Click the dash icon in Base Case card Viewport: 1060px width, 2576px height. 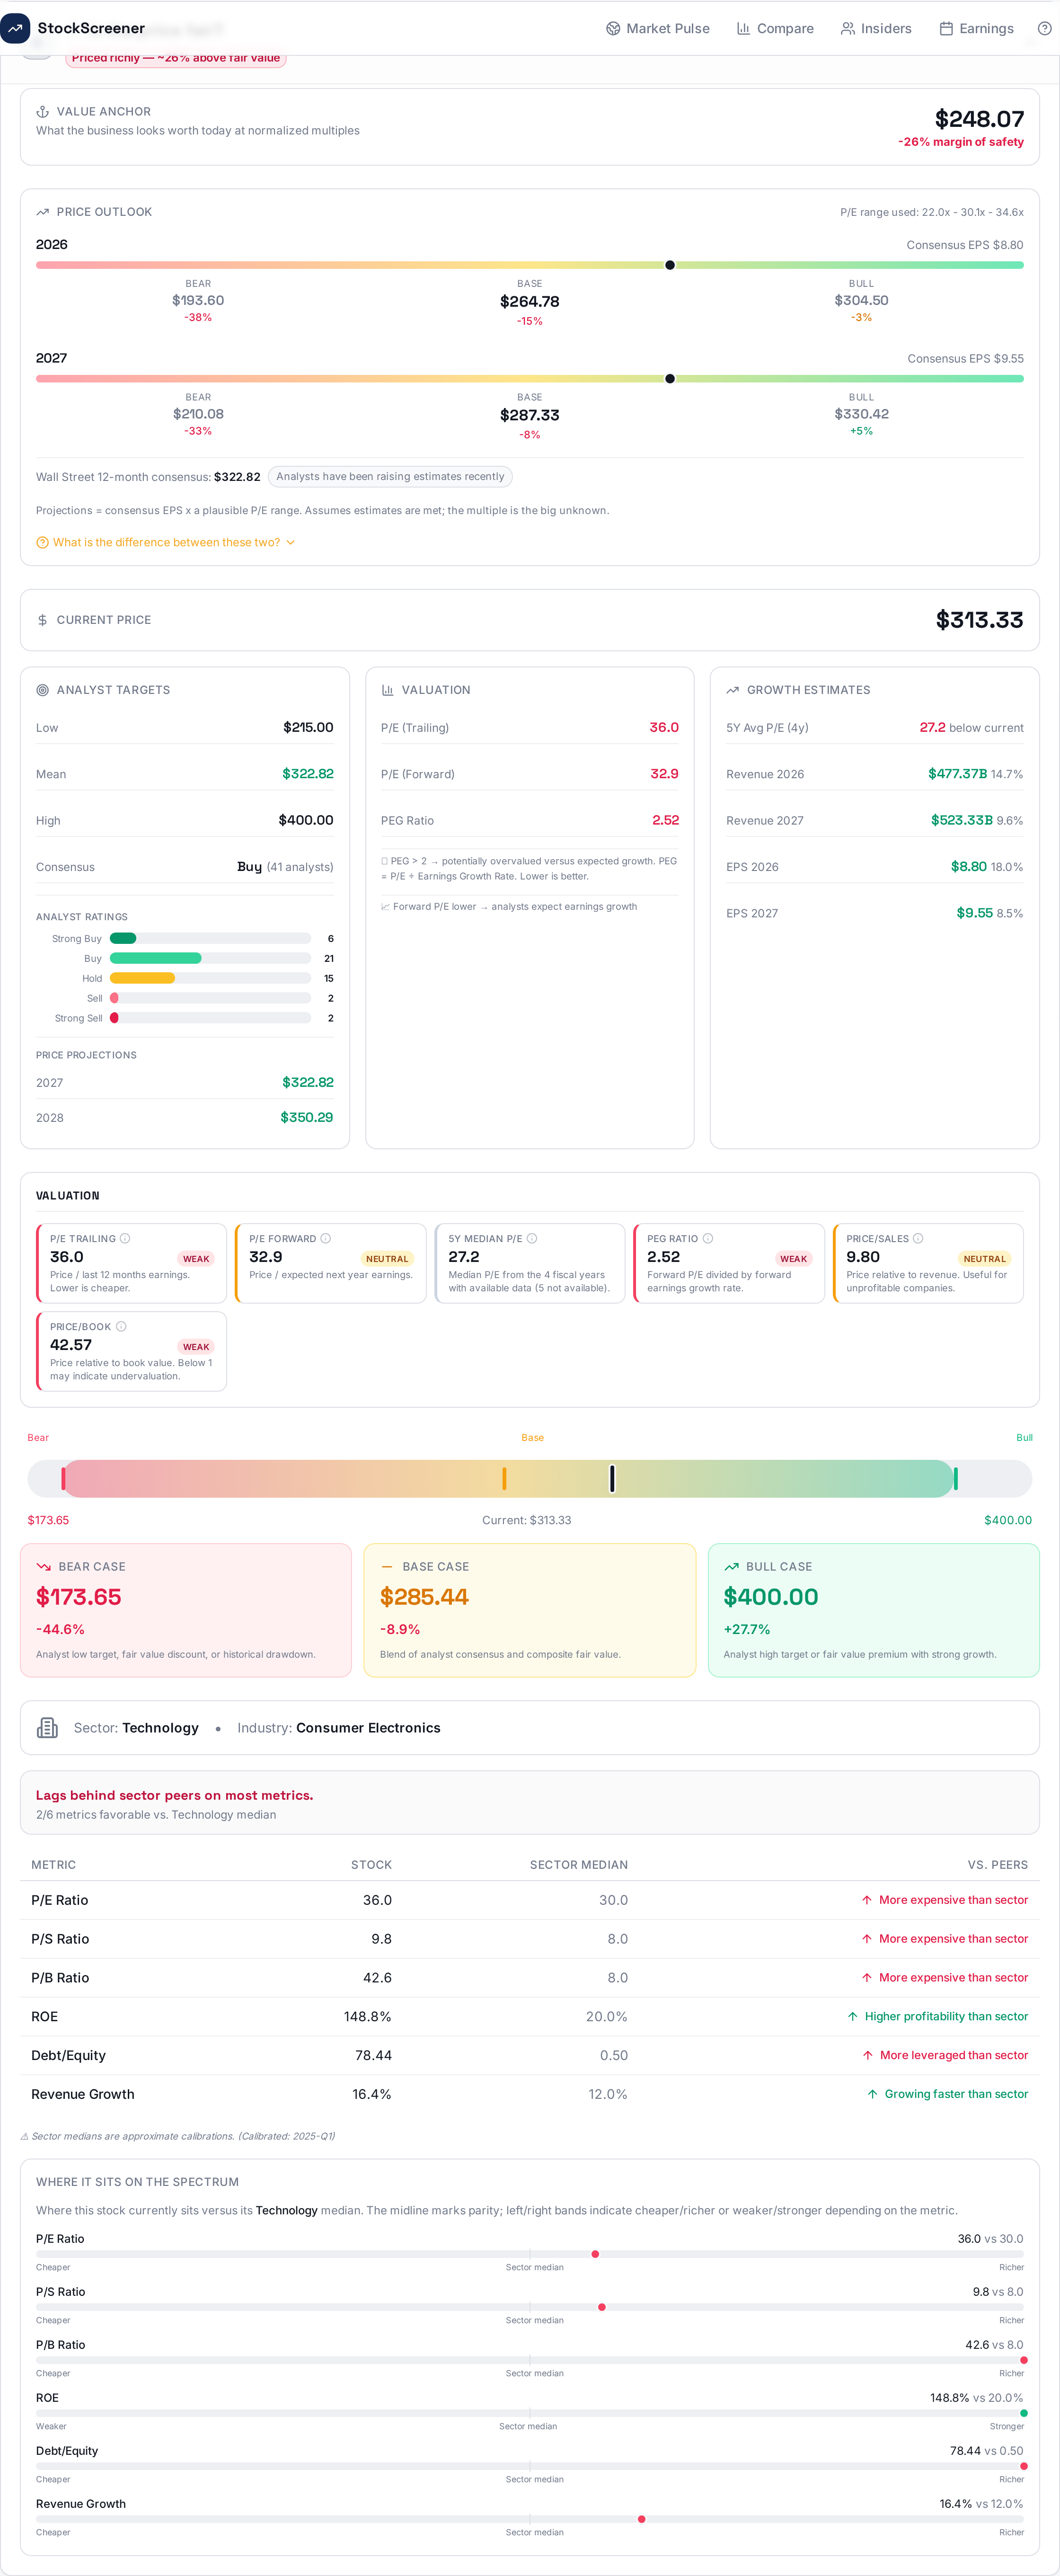(x=387, y=1566)
